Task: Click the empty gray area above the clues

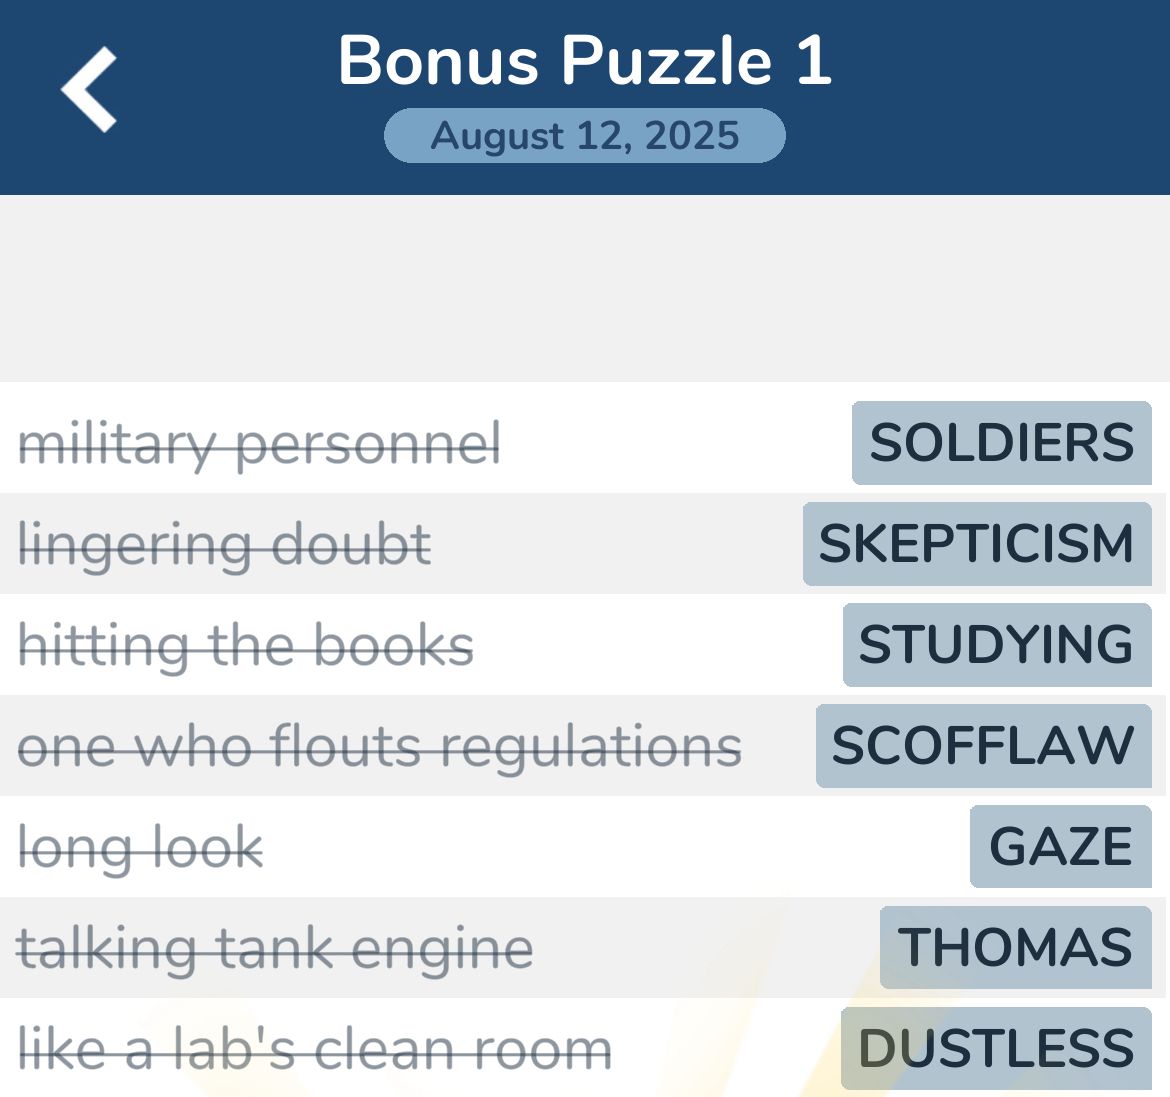Action: 585,288
